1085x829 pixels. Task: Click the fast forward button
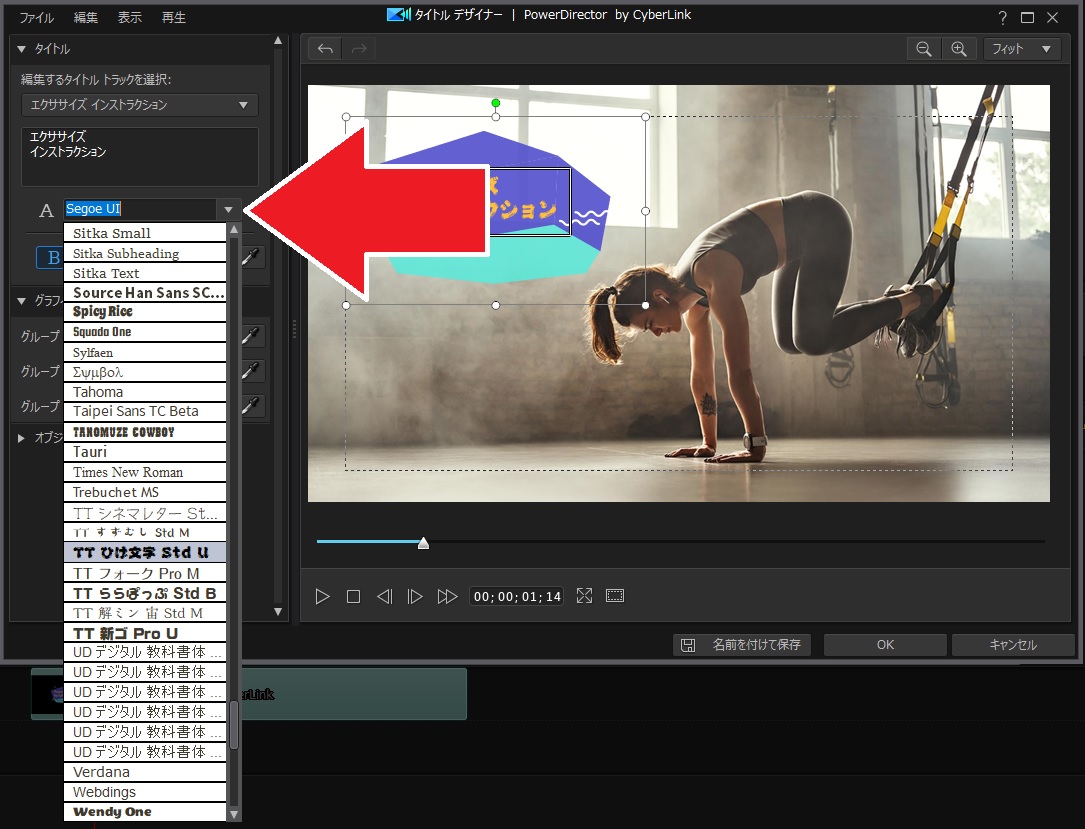click(447, 596)
